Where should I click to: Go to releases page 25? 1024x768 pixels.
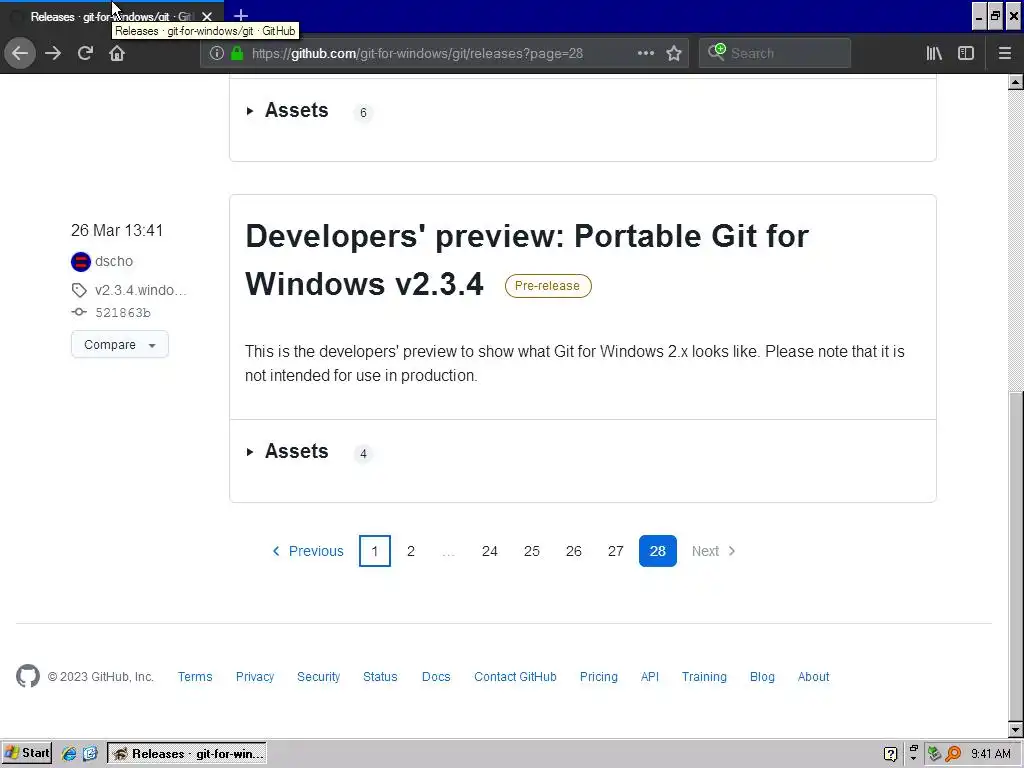[x=532, y=551]
